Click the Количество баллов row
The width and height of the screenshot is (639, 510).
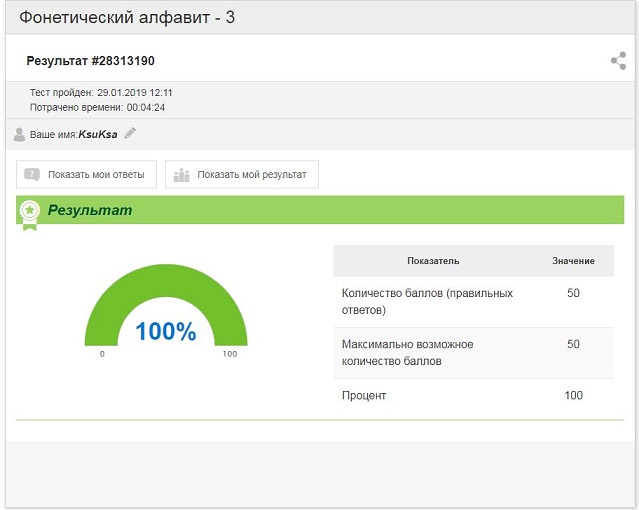coord(474,302)
